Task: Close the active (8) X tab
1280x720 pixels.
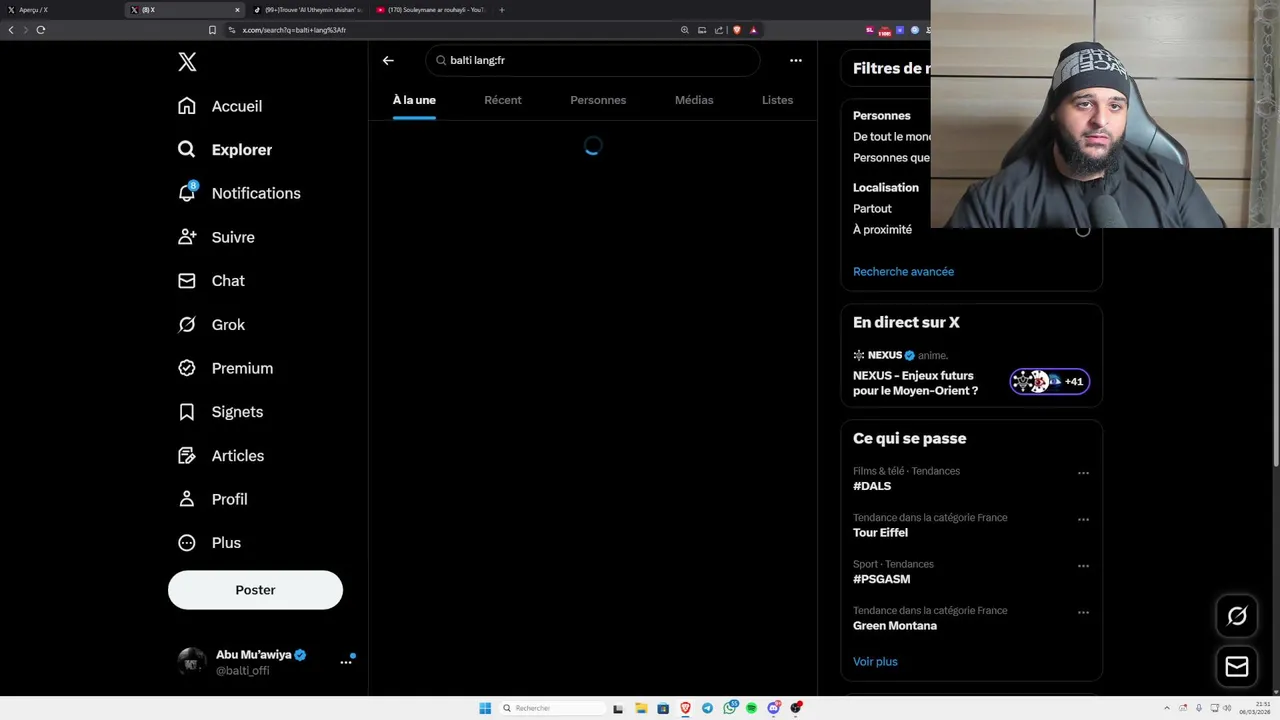Action: pos(237,10)
